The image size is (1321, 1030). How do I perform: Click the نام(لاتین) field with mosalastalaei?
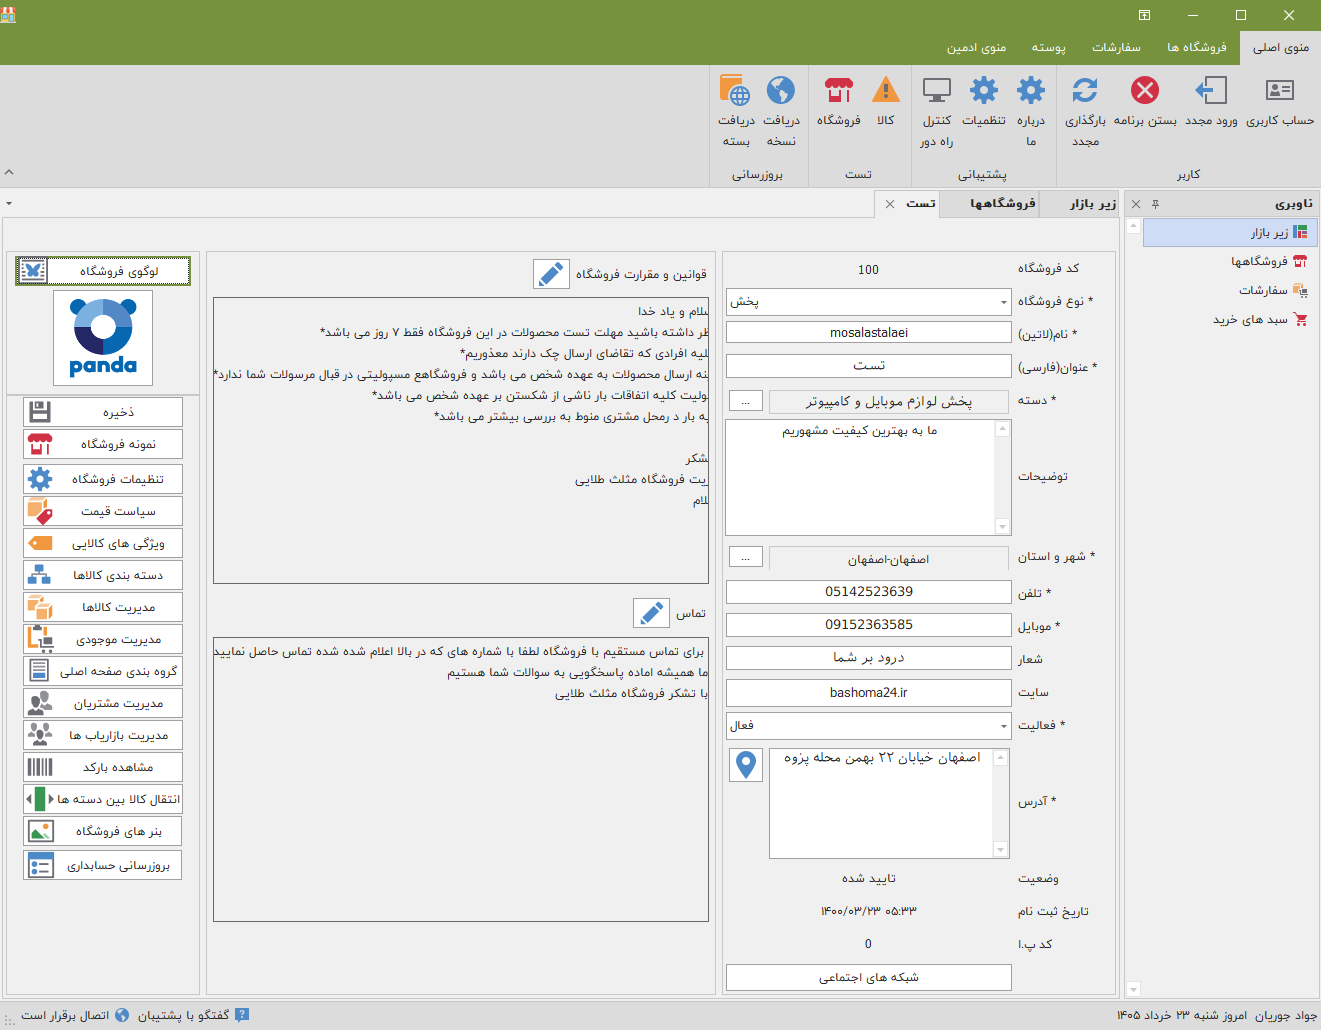[869, 333]
